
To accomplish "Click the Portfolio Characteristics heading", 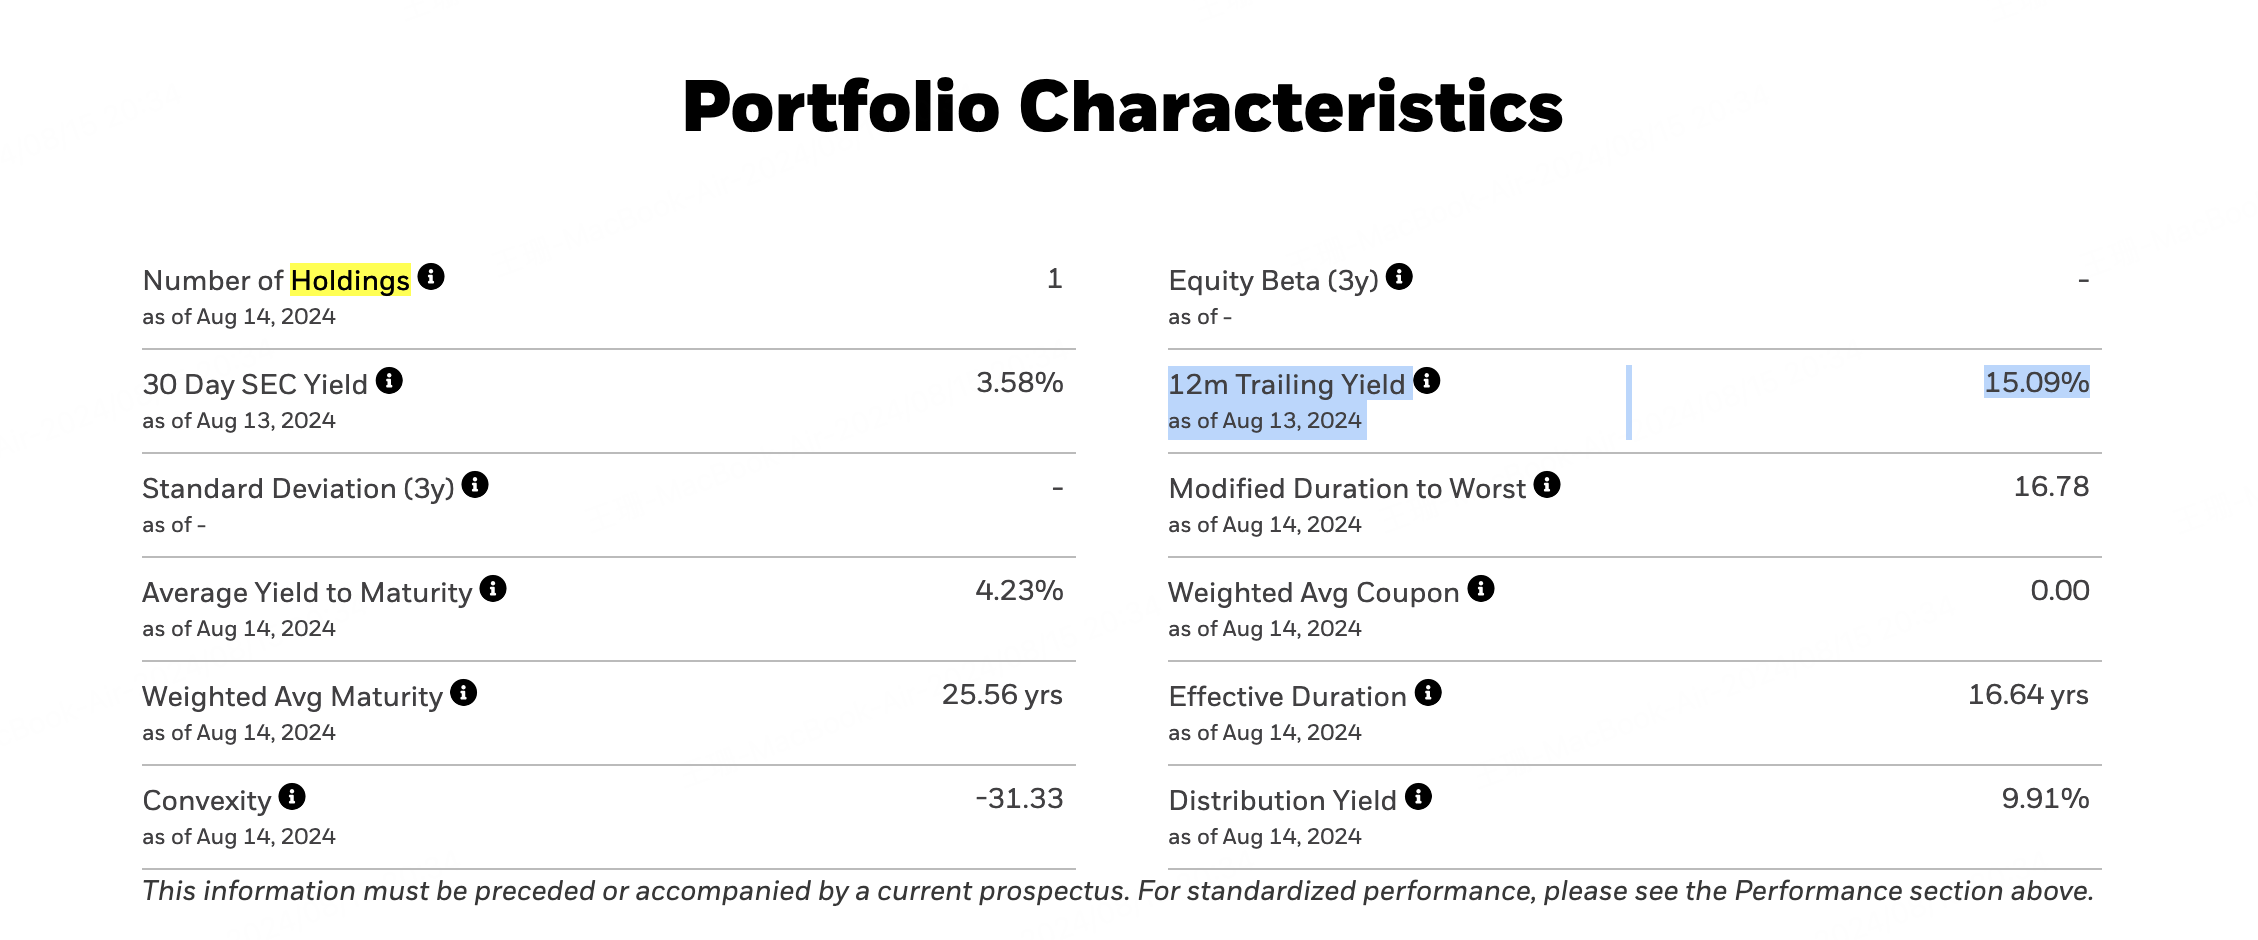I will [1122, 106].
